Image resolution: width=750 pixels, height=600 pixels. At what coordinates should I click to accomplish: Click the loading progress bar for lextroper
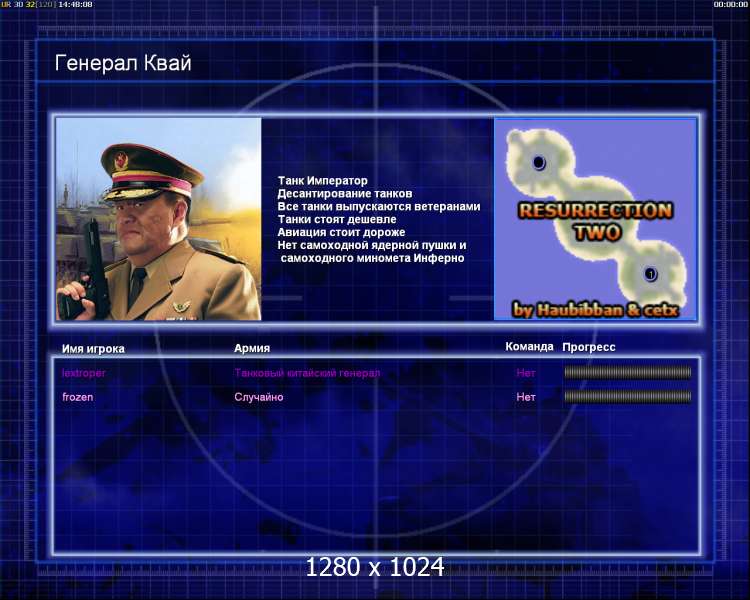point(628,372)
